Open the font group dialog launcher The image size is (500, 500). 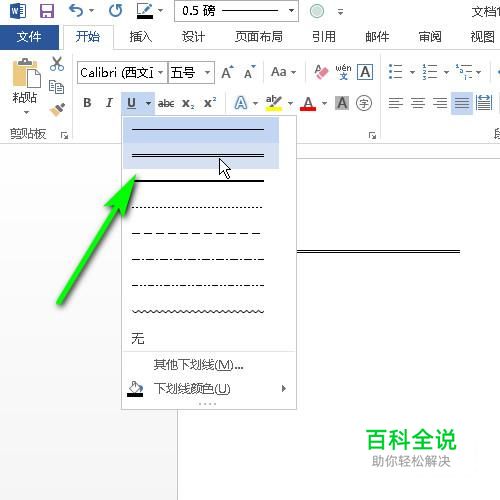372,135
